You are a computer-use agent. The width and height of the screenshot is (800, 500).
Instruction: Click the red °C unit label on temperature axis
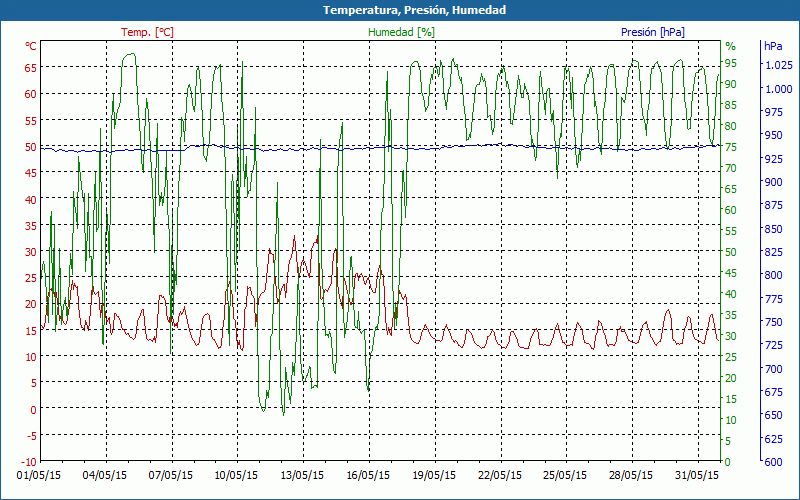31,46
